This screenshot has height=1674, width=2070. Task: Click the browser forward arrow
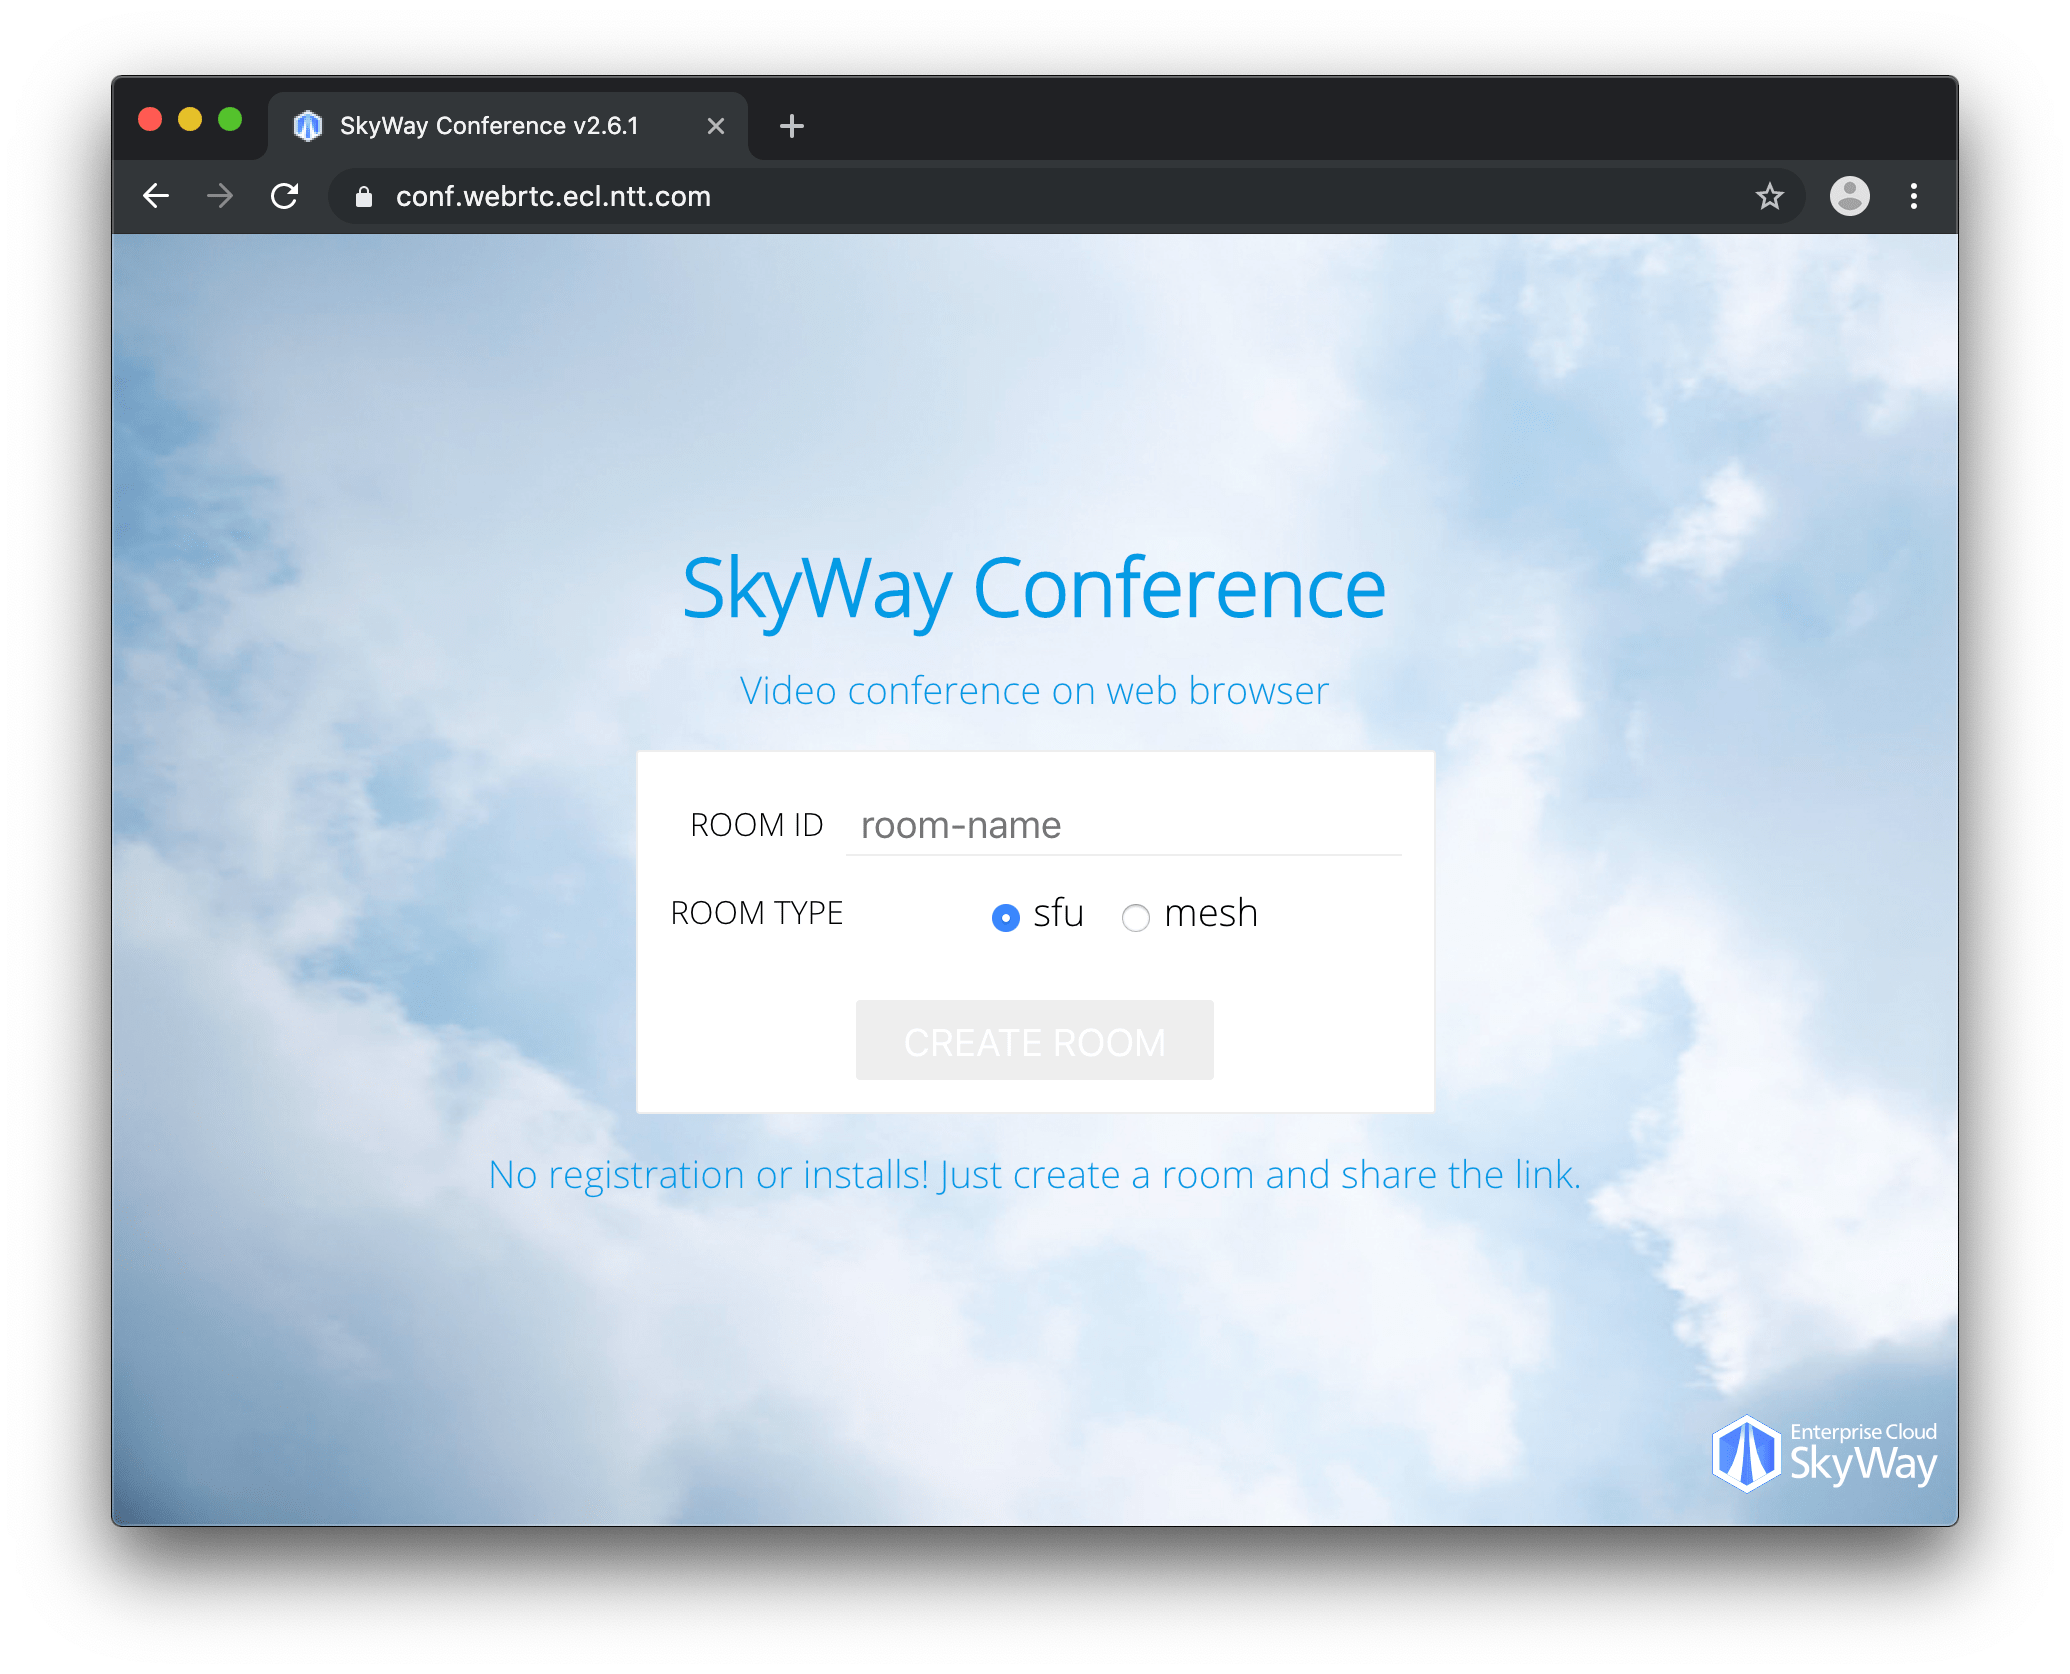(x=220, y=196)
